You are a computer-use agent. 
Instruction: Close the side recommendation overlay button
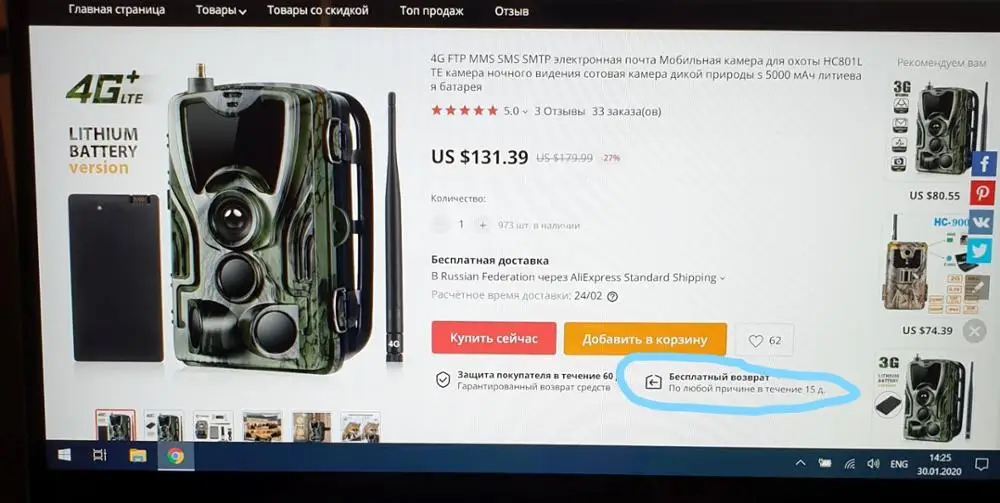click(974, 332)
